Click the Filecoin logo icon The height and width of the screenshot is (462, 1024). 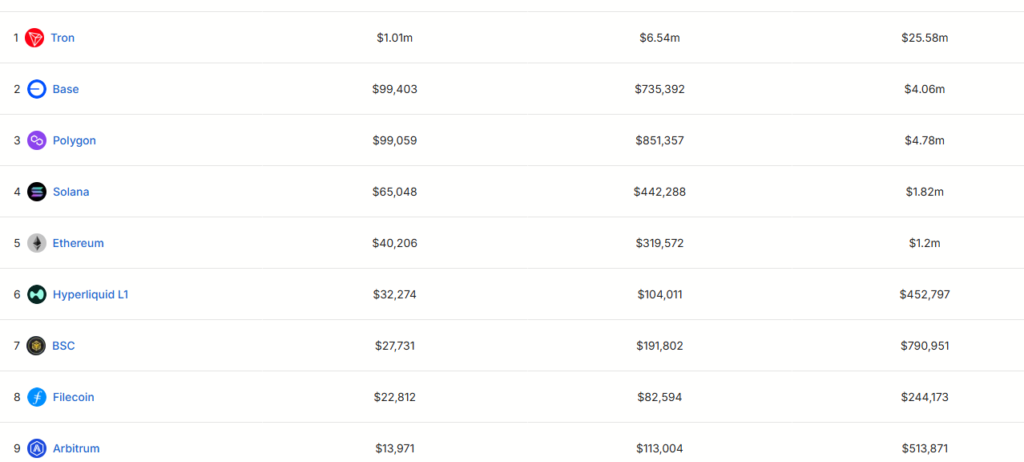[37, 397]
